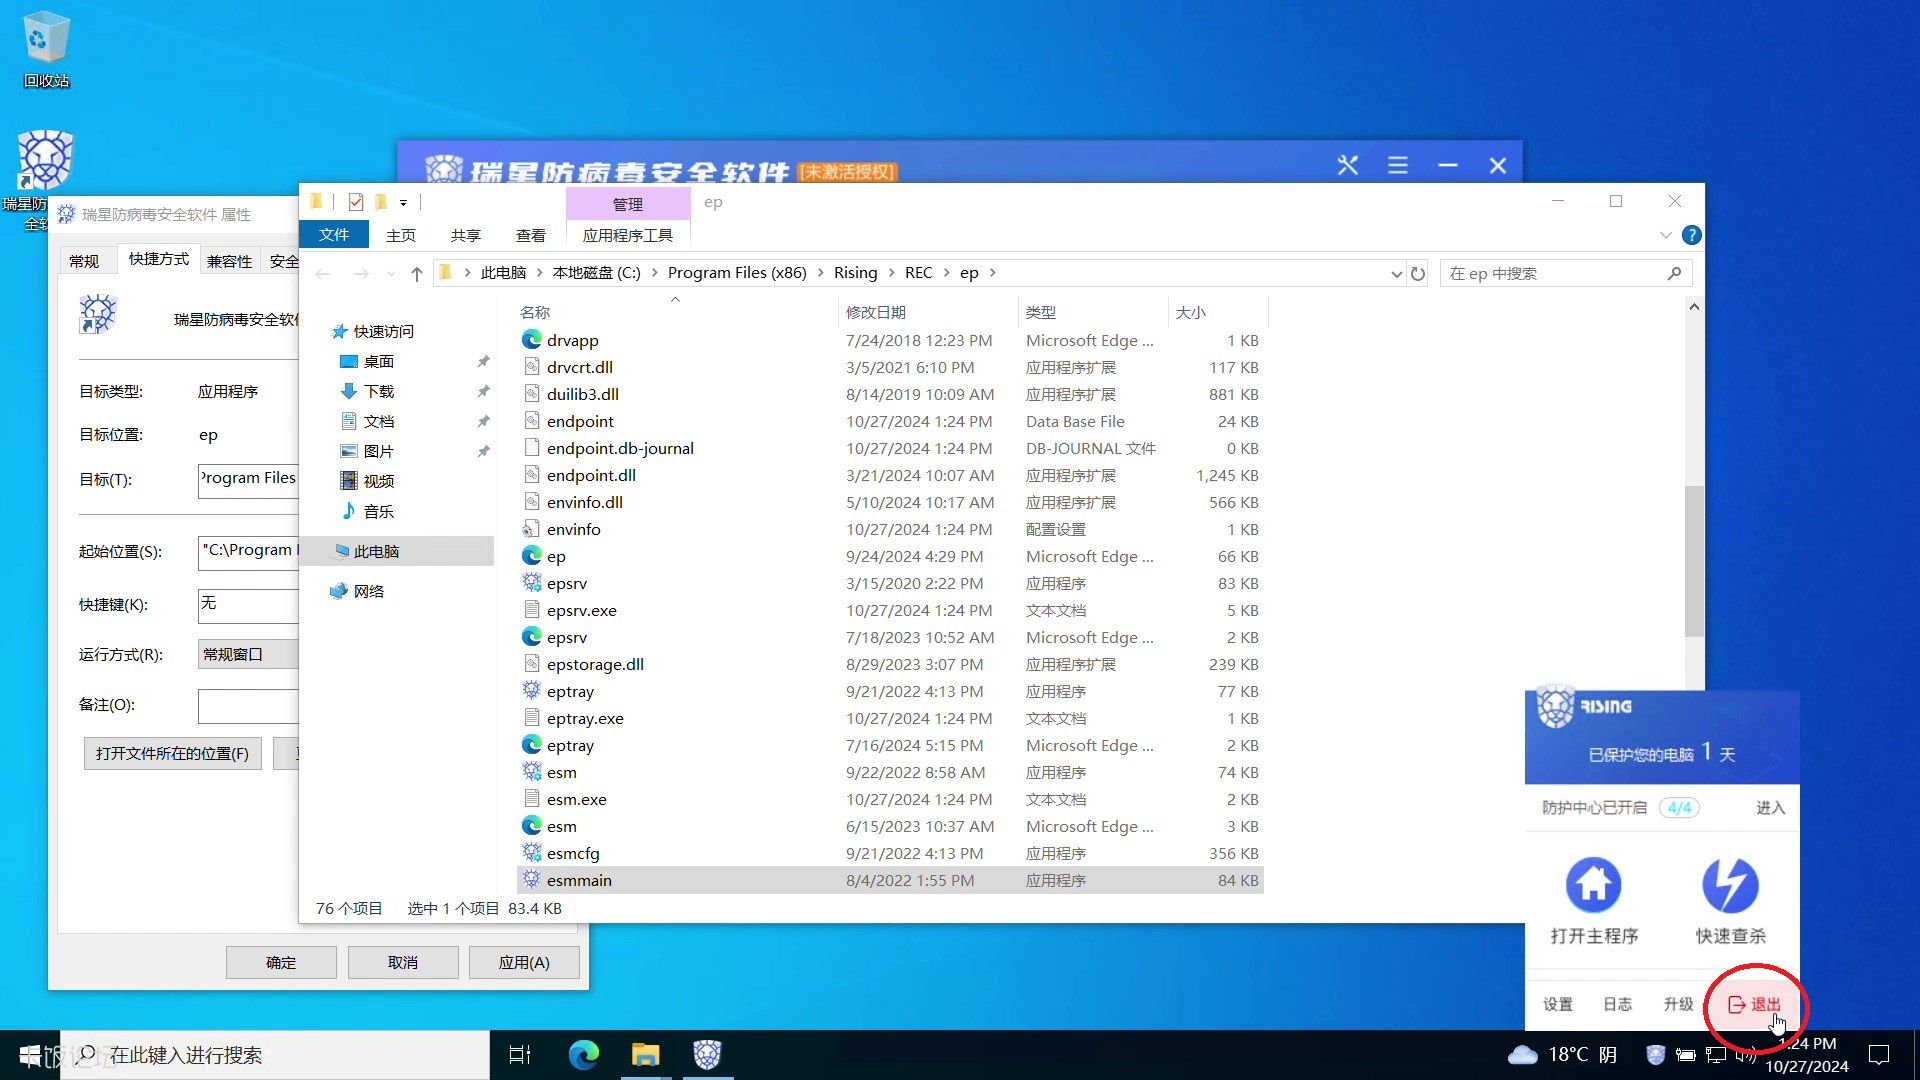Click Rising antivirus icon on the taskbar
The width and height of the screenshot is (1920, 1080).
(707, 1054)
